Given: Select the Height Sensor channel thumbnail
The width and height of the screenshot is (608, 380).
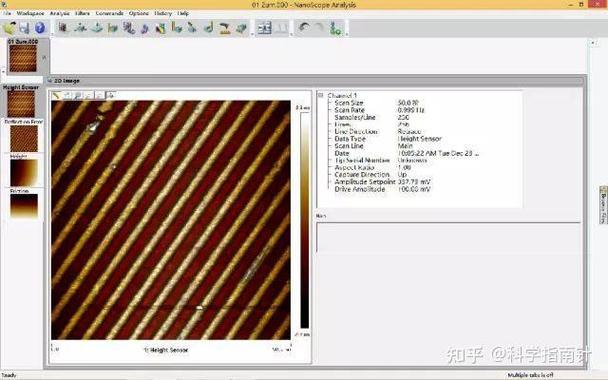Looking at the screenshot, I should point(21,104).
